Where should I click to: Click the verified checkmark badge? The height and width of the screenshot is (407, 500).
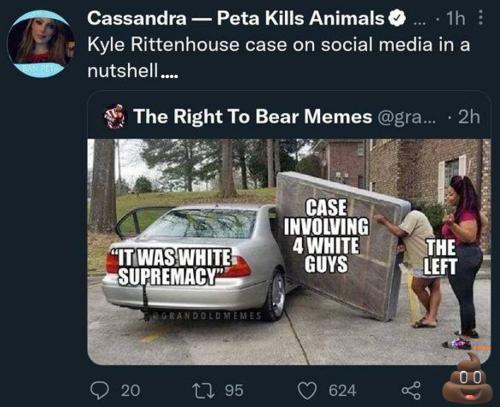(397, 18)
